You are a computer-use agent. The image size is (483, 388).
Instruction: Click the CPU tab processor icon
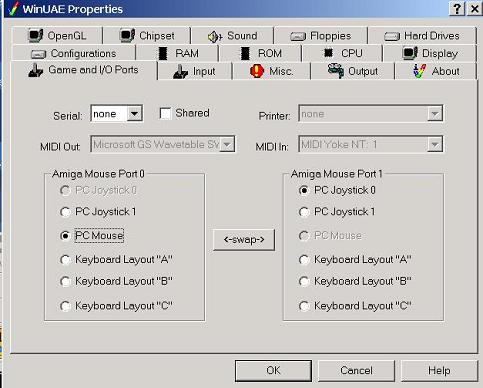click(x=328, y=53)
